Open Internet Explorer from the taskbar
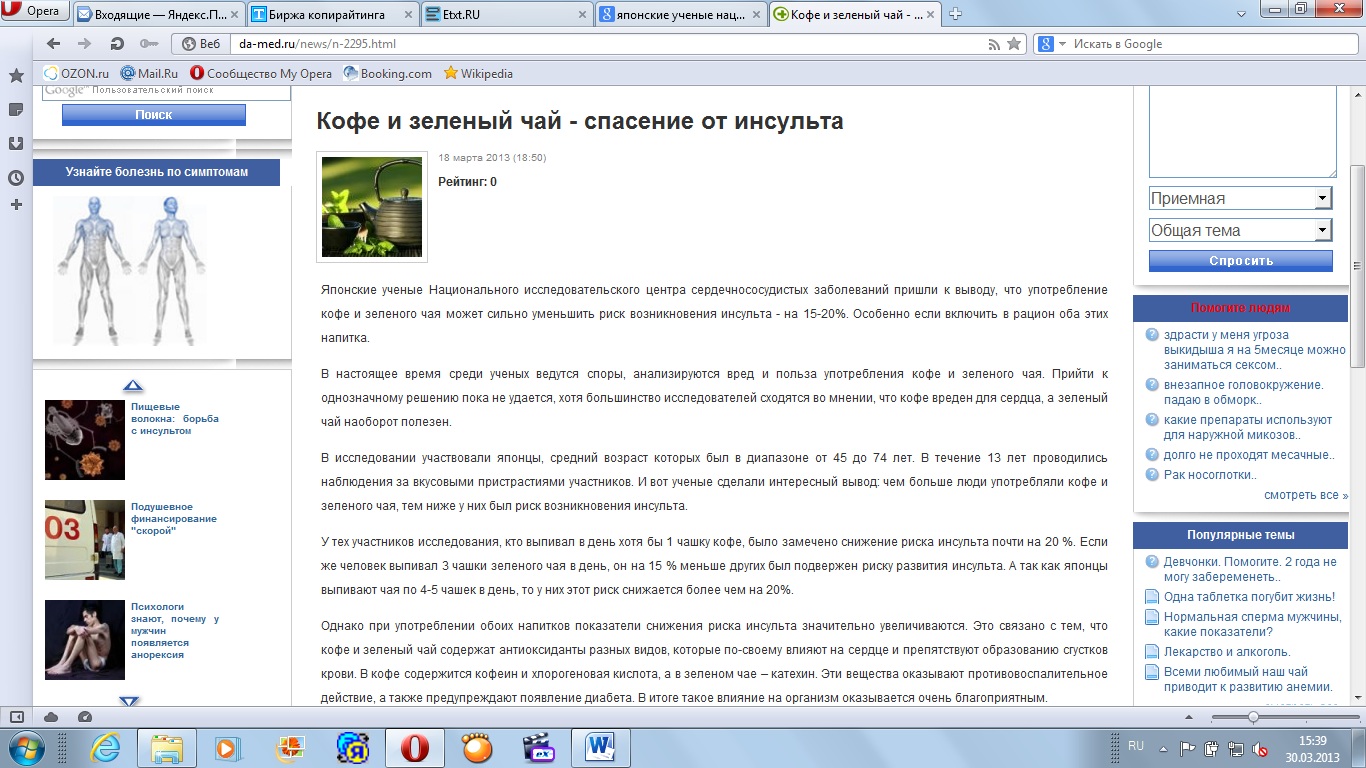The height and width of the screenshot is (768, 1366). click(106, 747)
